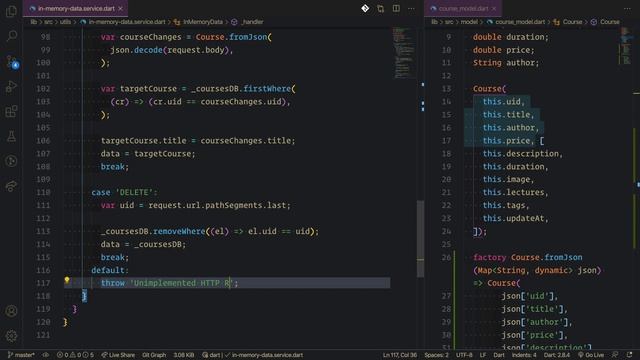This screenshot has width=640, height=360.
Task: Start Go Live server from status bar
Action: (x=591, y=355)
